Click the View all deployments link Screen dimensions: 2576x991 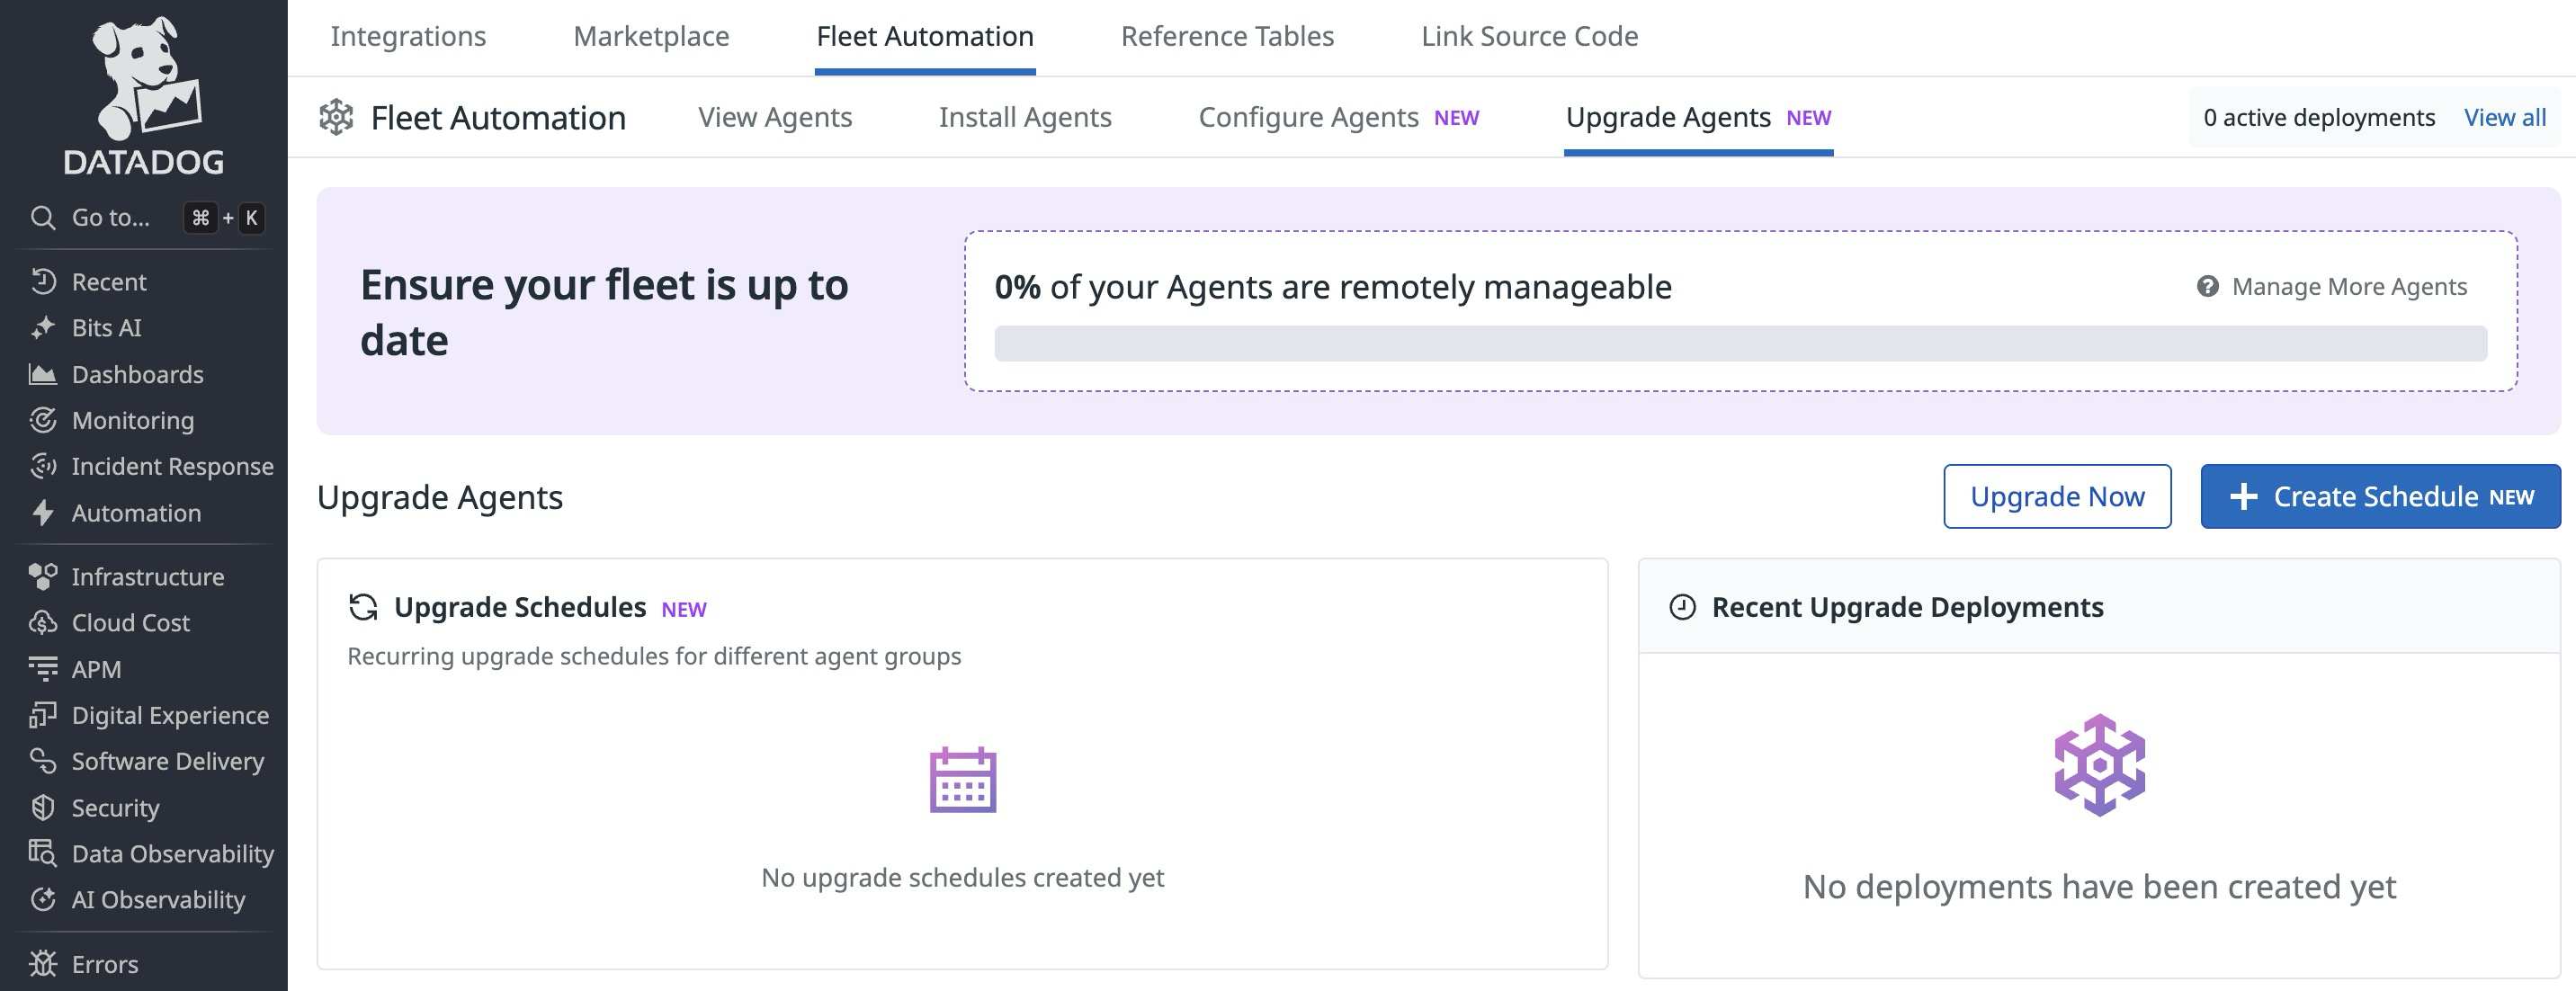coord(2505,117)
